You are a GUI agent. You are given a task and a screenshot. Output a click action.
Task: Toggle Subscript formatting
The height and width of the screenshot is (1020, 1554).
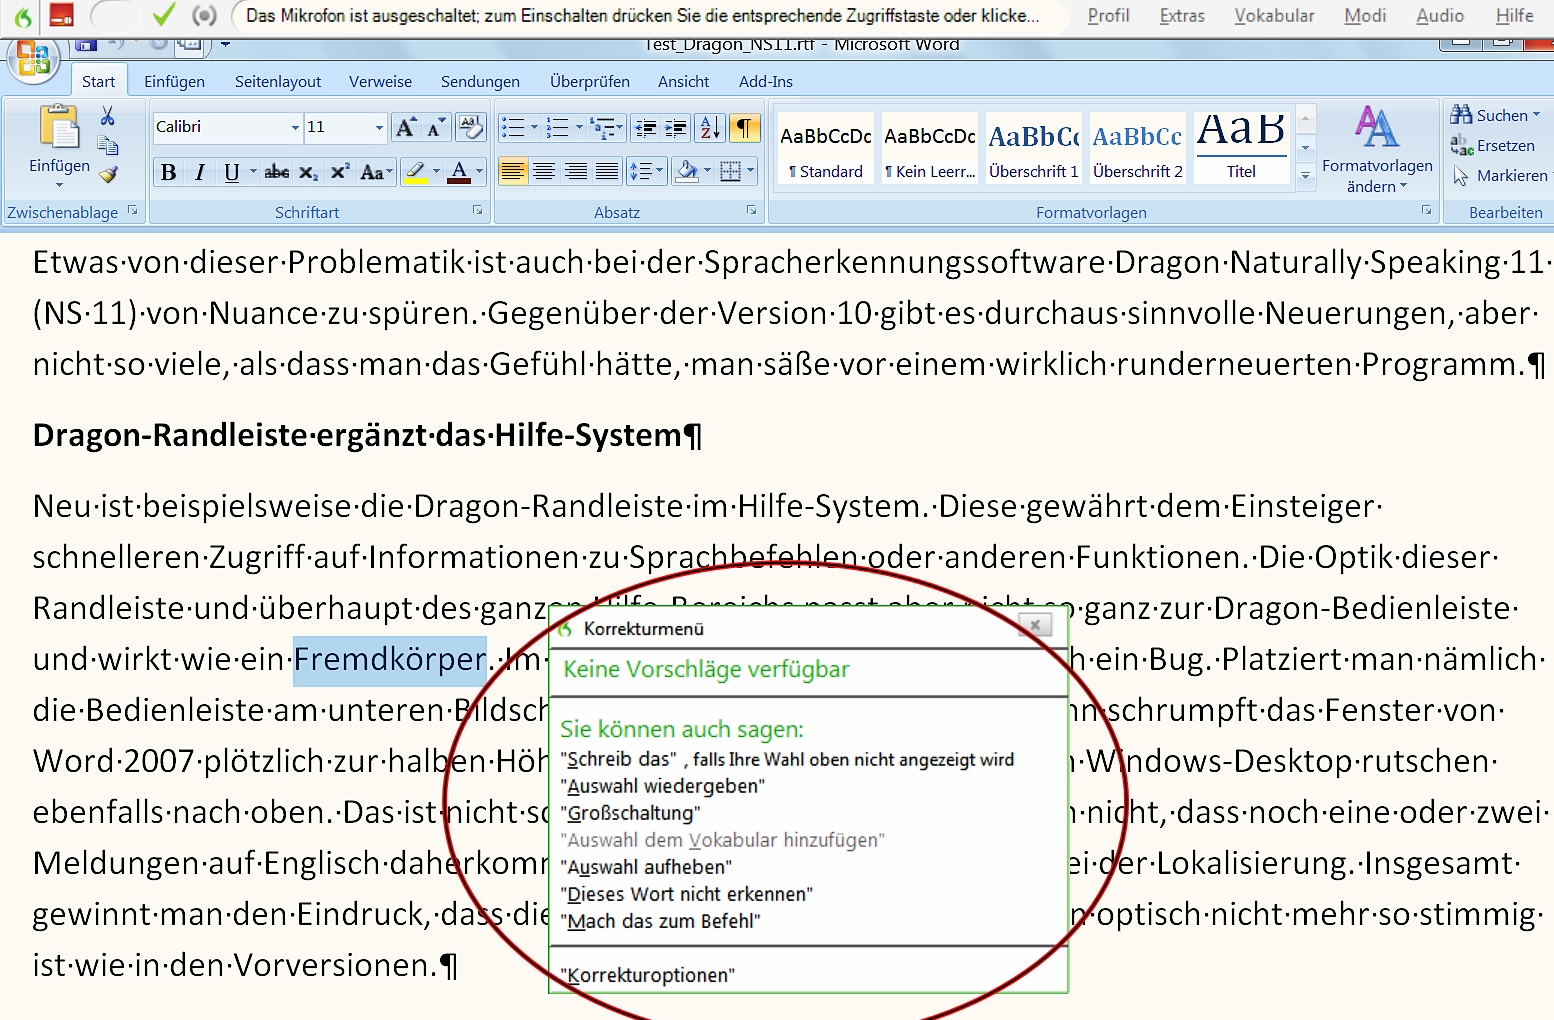[309, 172]
